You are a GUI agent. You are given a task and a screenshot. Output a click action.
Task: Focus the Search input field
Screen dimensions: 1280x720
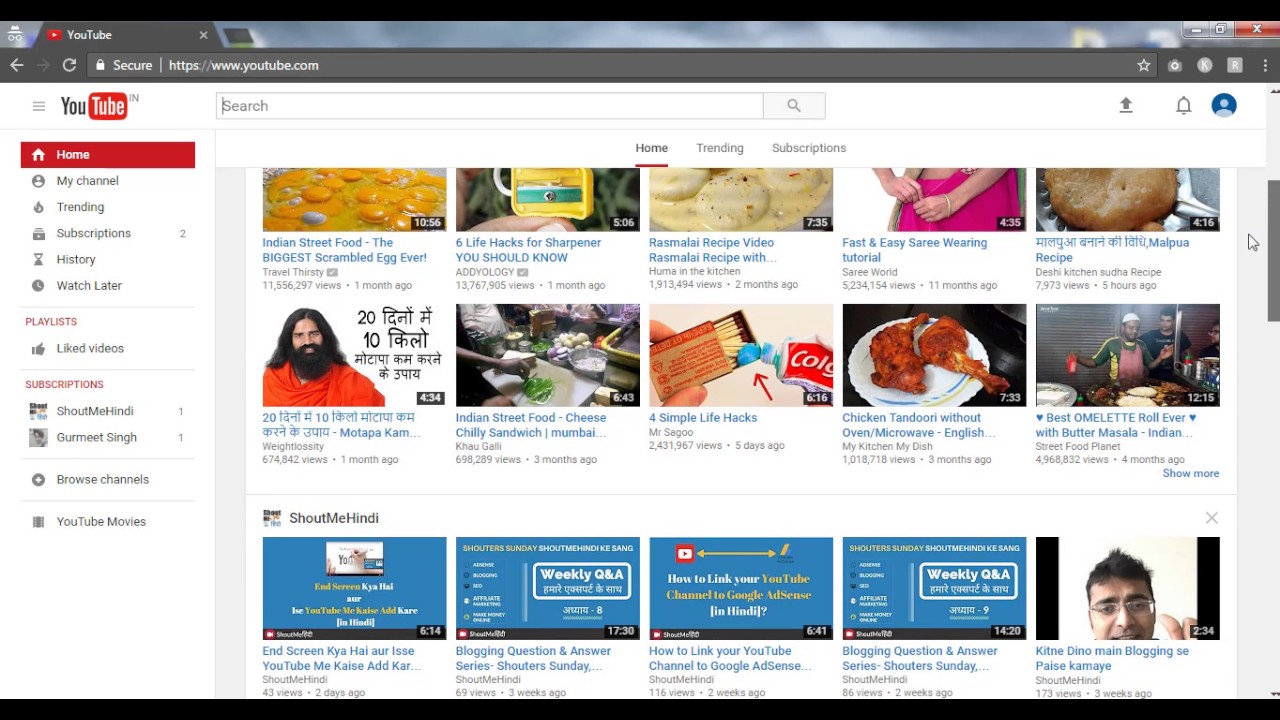(490, 106)
